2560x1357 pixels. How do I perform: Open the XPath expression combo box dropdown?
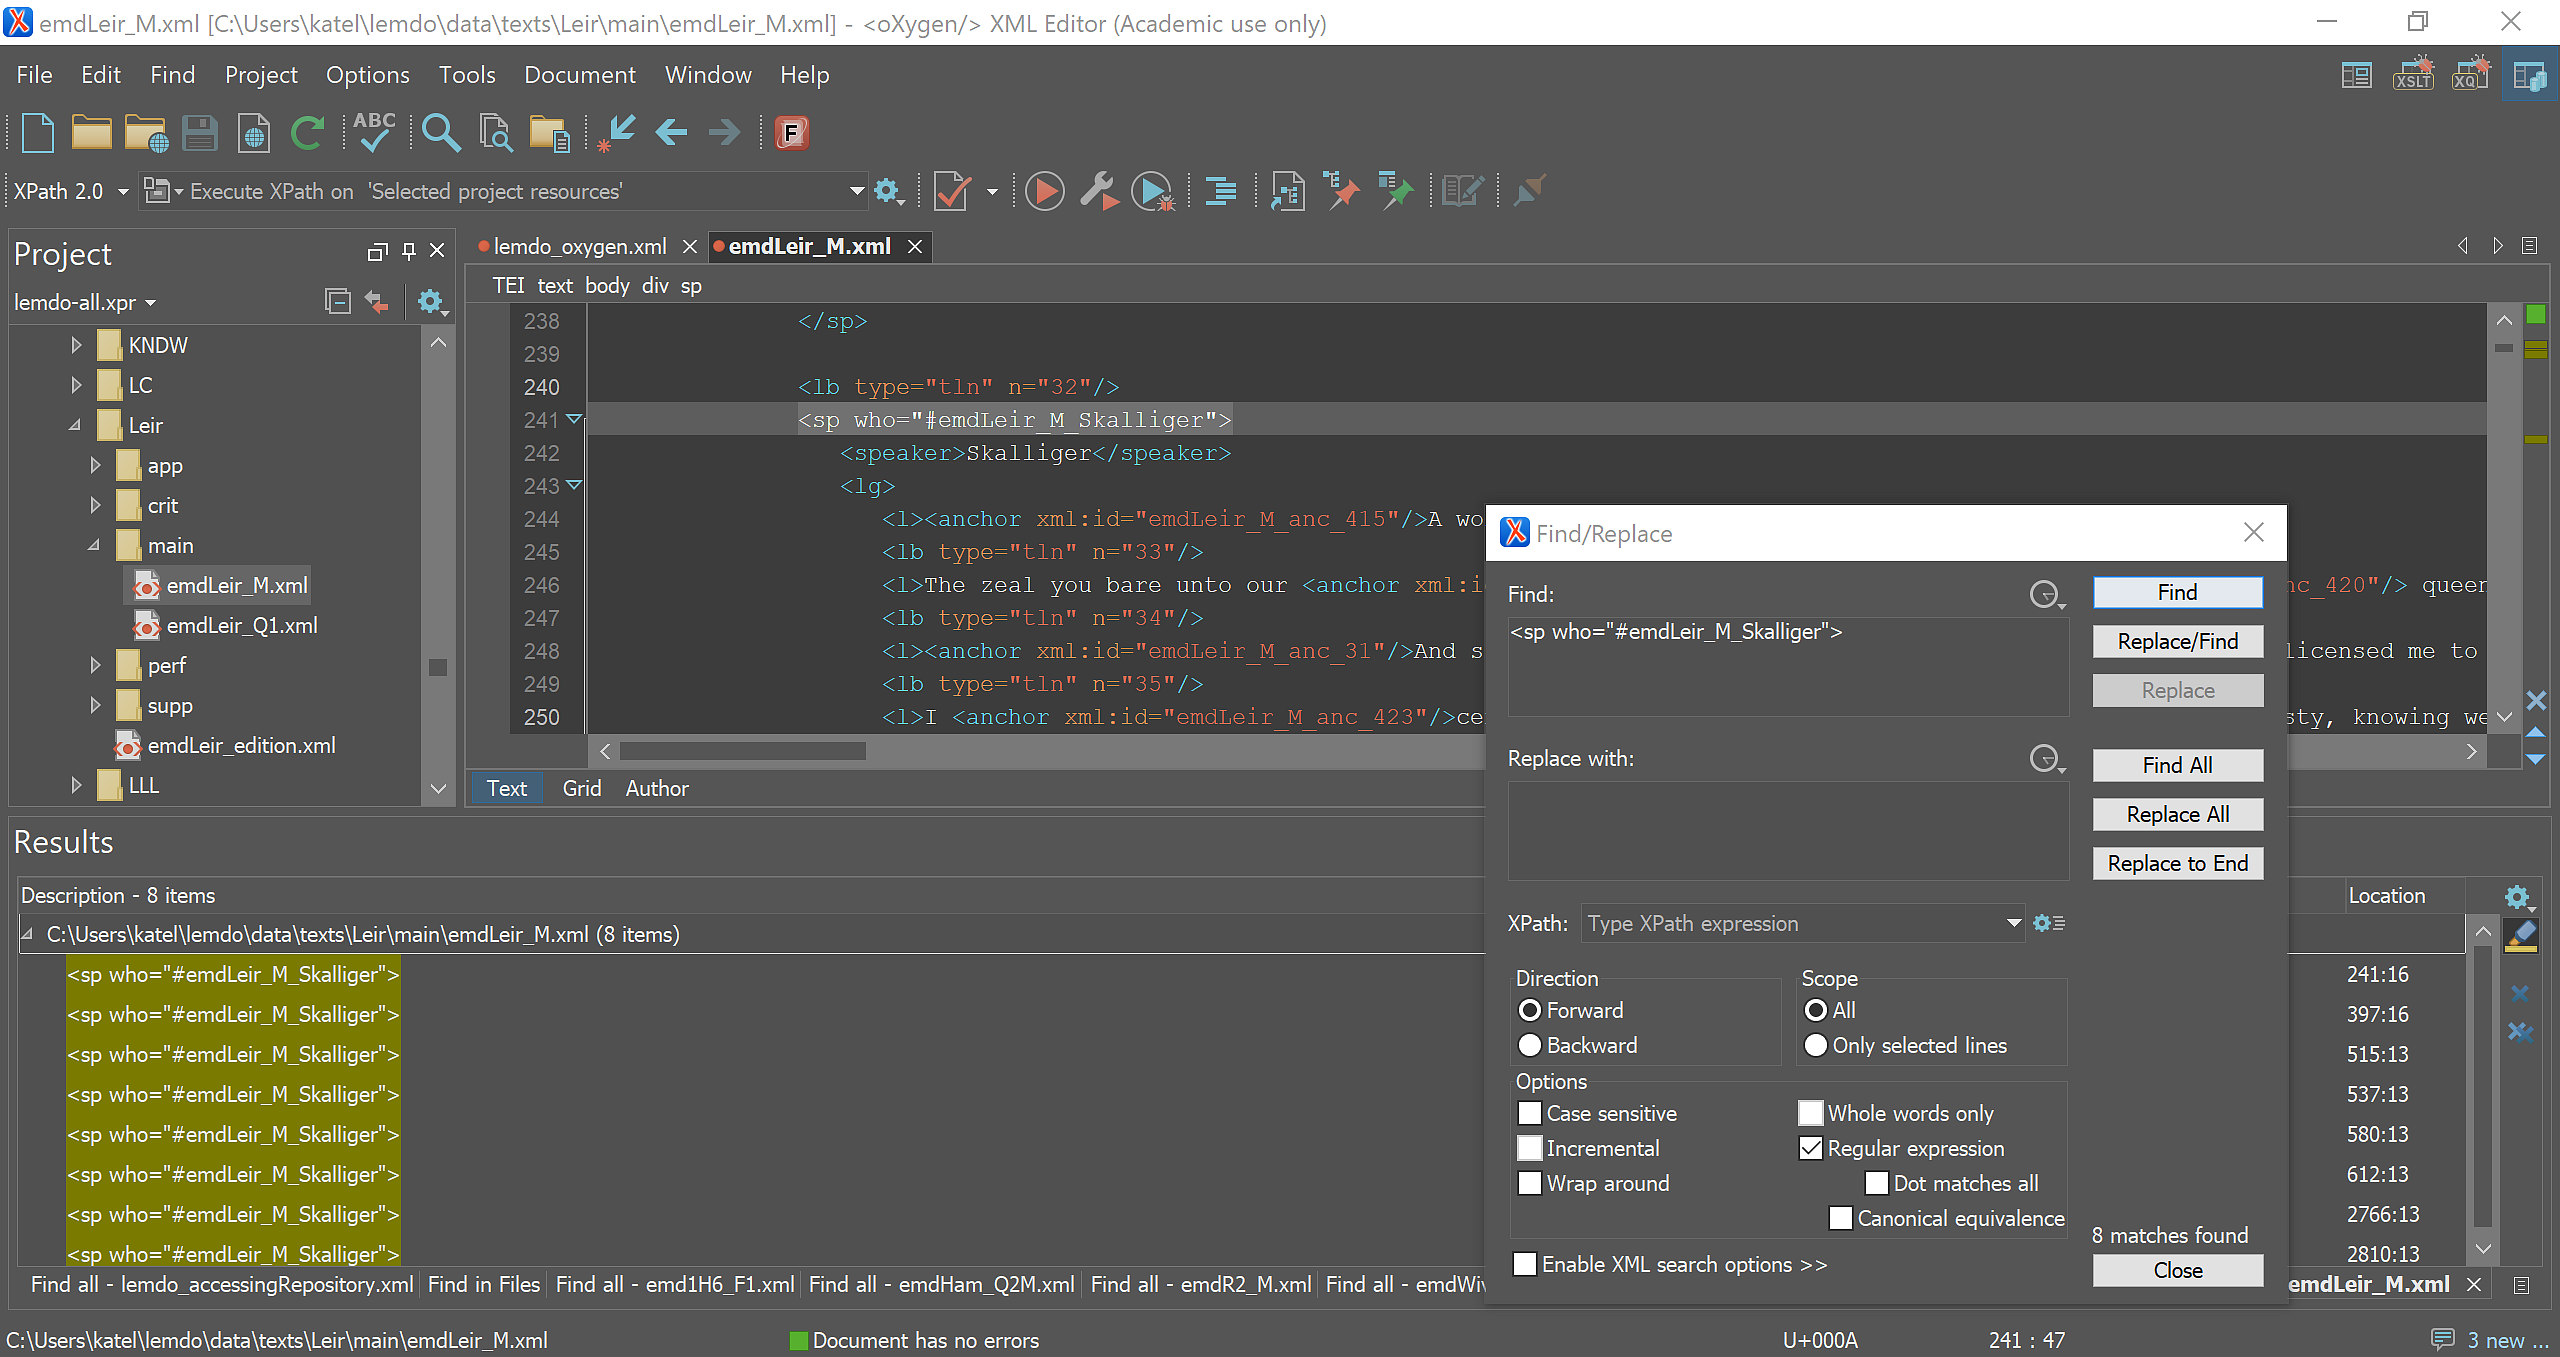(2013, 923)
